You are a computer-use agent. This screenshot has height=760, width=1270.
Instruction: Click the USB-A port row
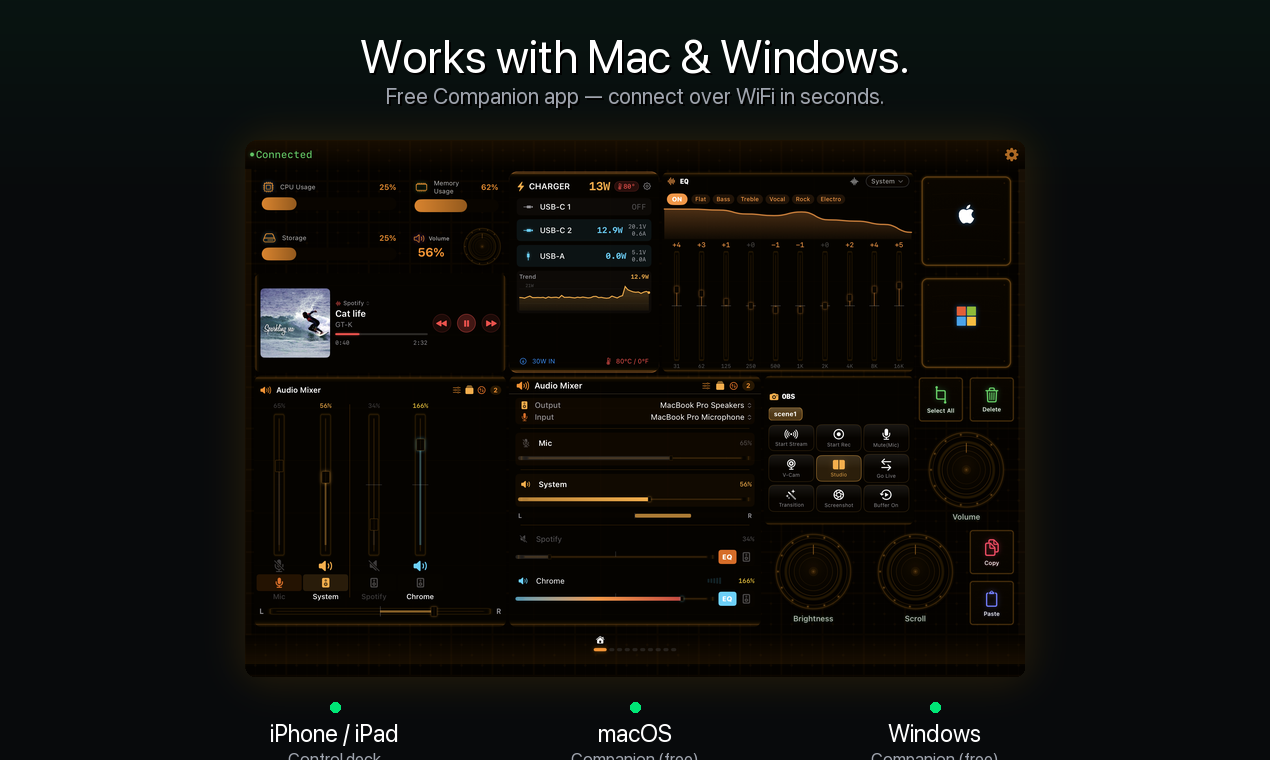pyautogui.click(x=584, y=256)
